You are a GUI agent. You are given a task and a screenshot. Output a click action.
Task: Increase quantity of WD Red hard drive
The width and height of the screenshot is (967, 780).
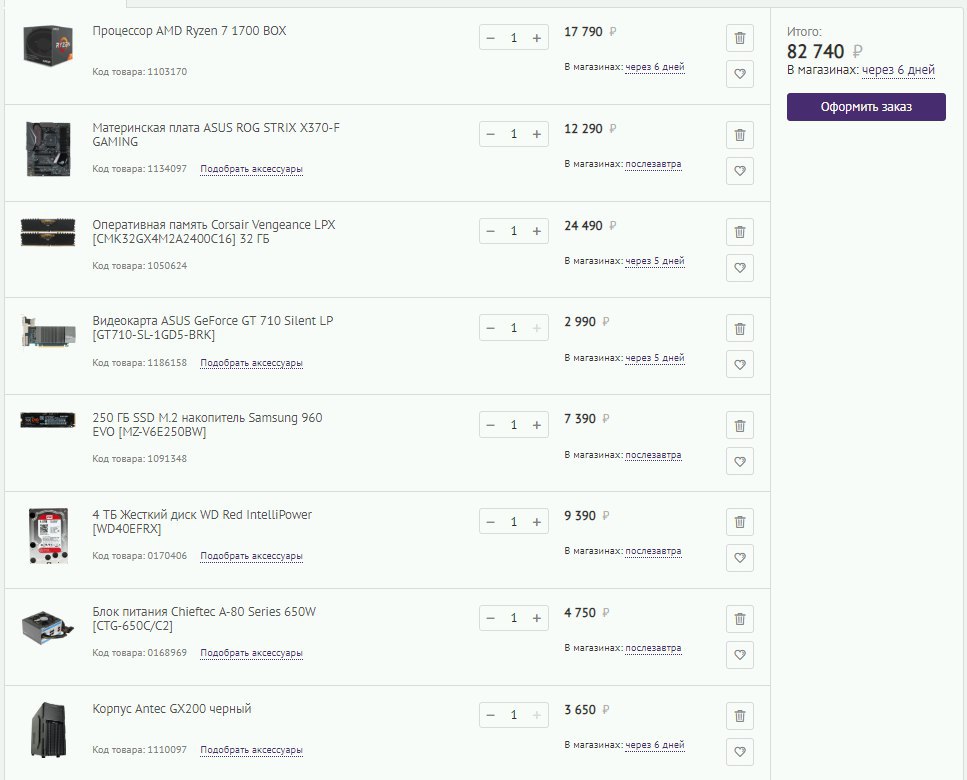pyautogui.click(x=537, y=522)
